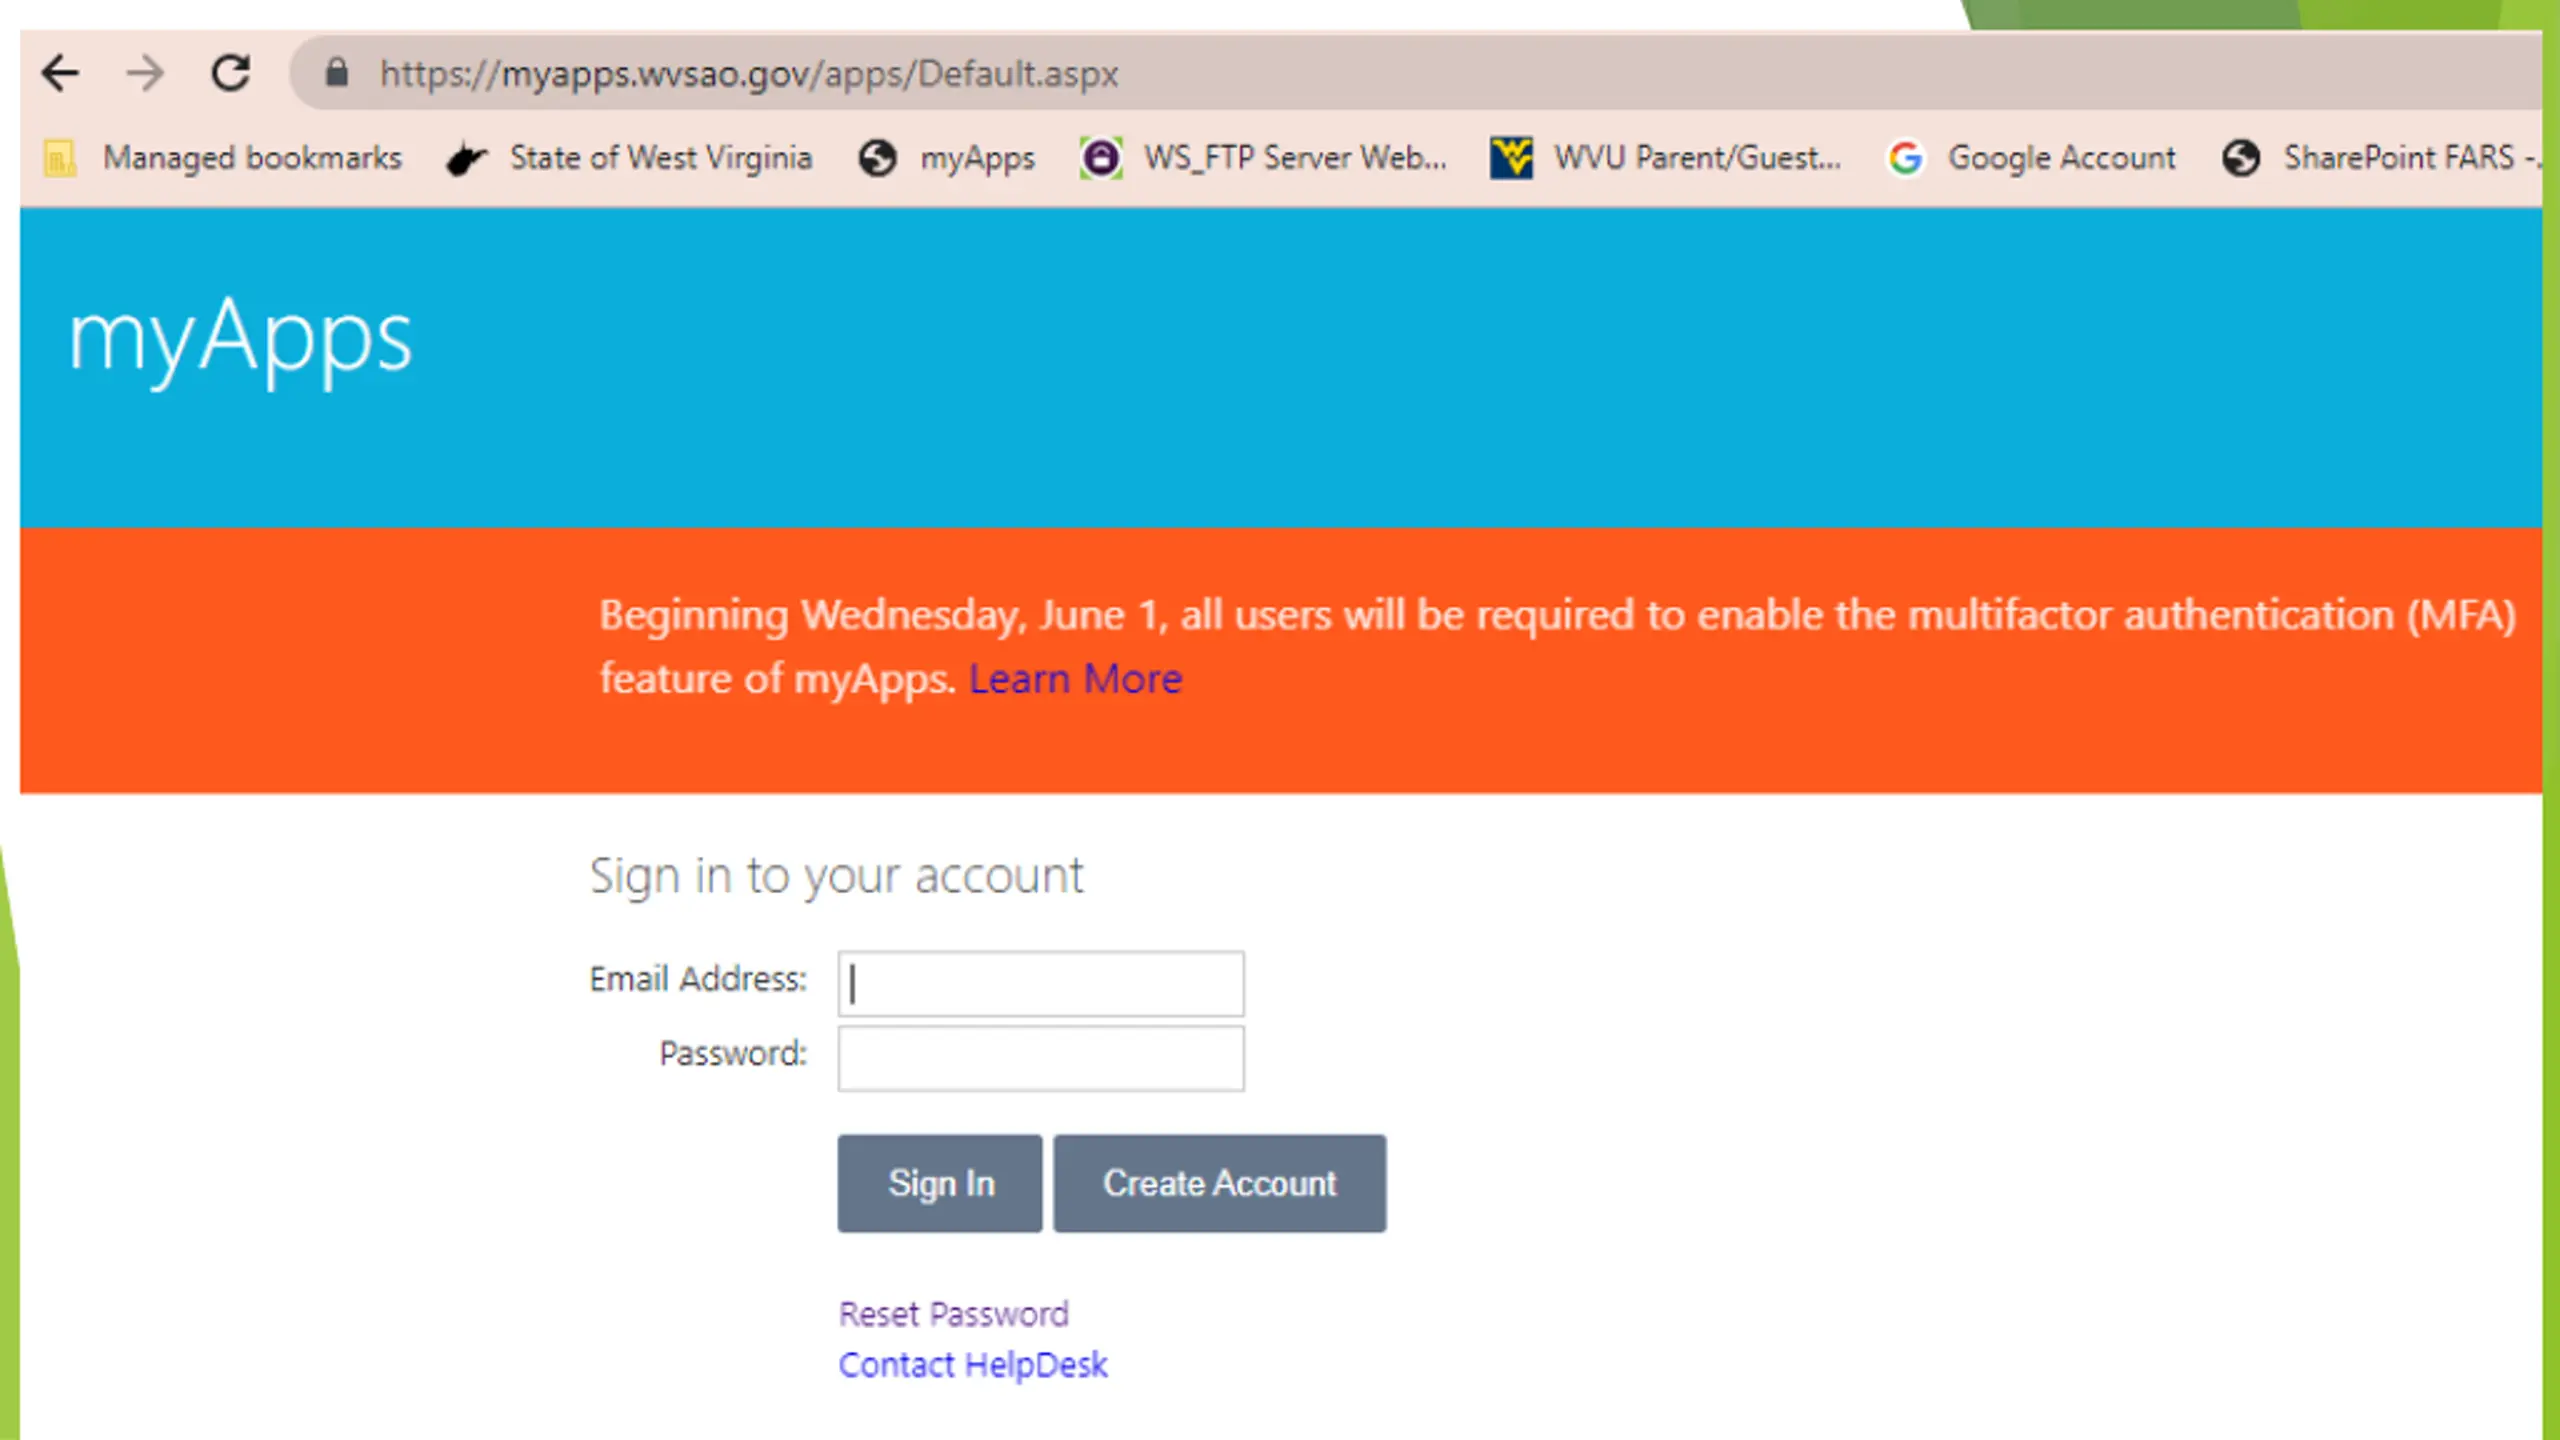The image size is (2560, 1440).
Task: Open the Contact HelpDesk link
Action: 973,1365
